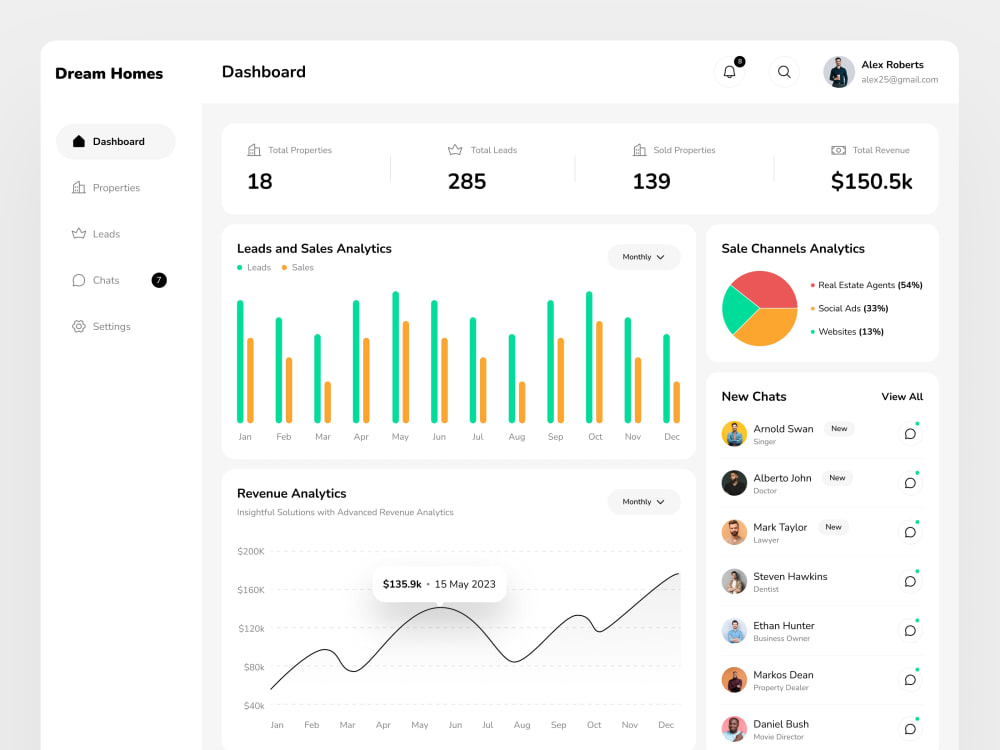
Task: Click the Properties building icon in sidebar
Action: pyautogui.click(x=78, y=188)
